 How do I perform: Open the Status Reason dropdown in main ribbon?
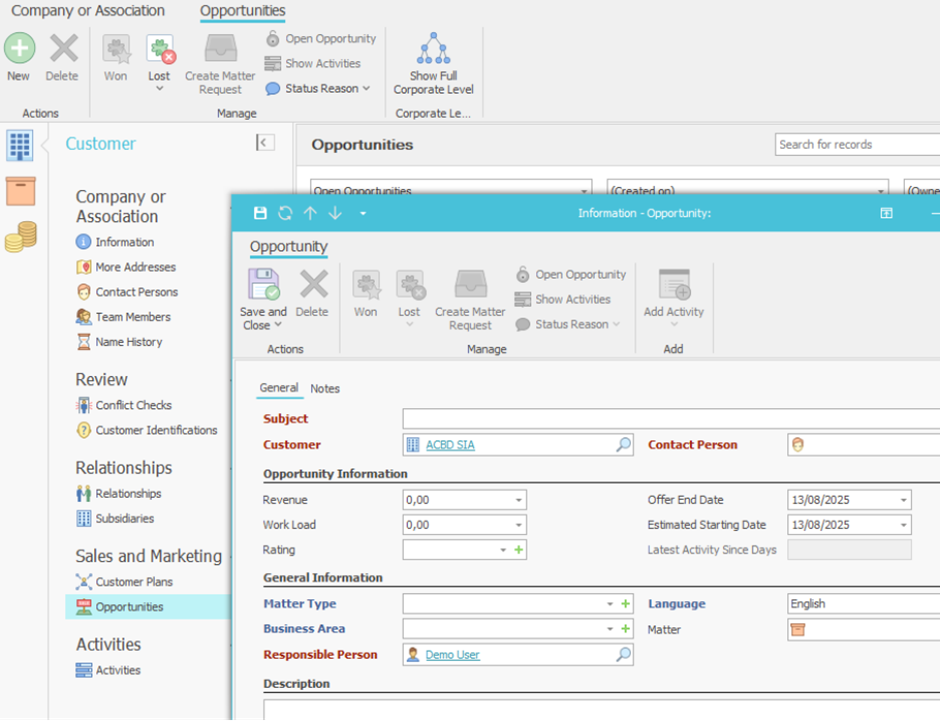[366, 89]
